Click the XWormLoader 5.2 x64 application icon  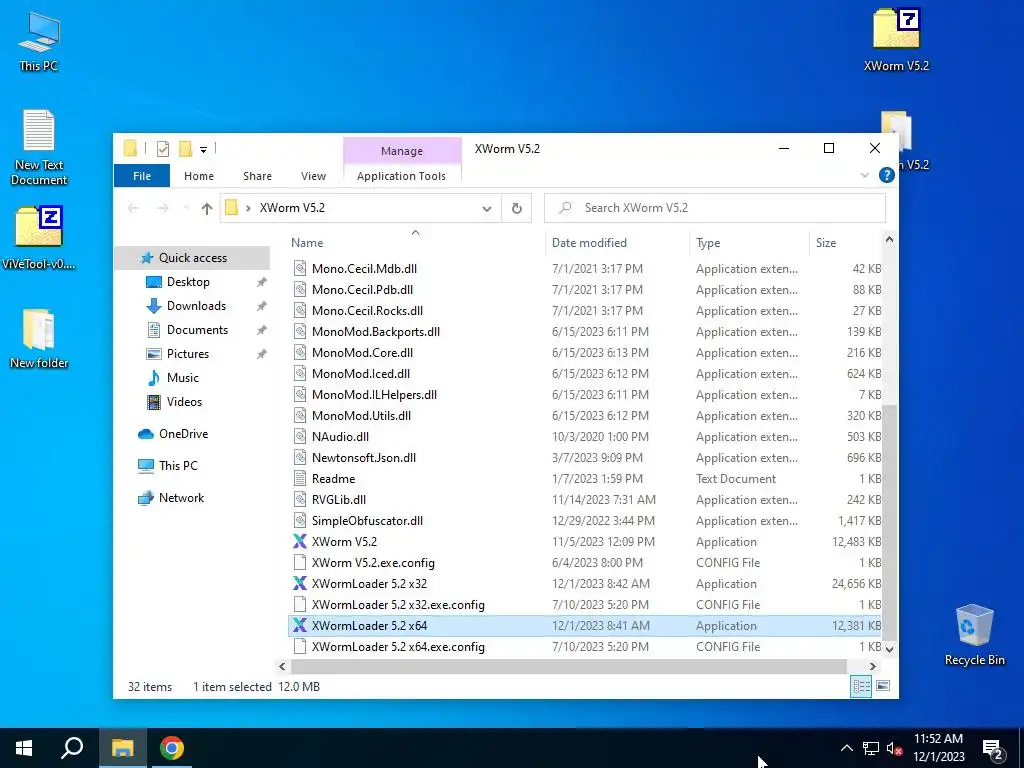tap(299, 625)
